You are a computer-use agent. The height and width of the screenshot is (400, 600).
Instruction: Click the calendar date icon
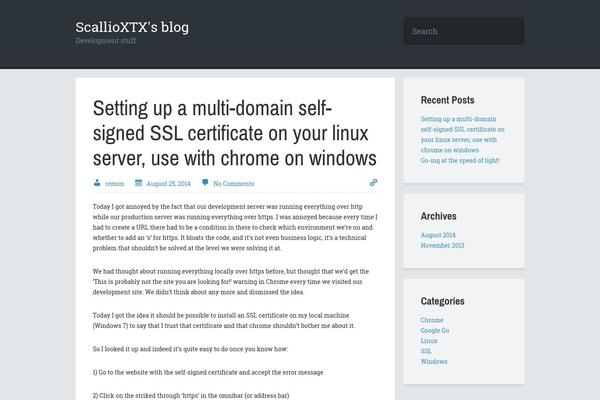point(138,183)
